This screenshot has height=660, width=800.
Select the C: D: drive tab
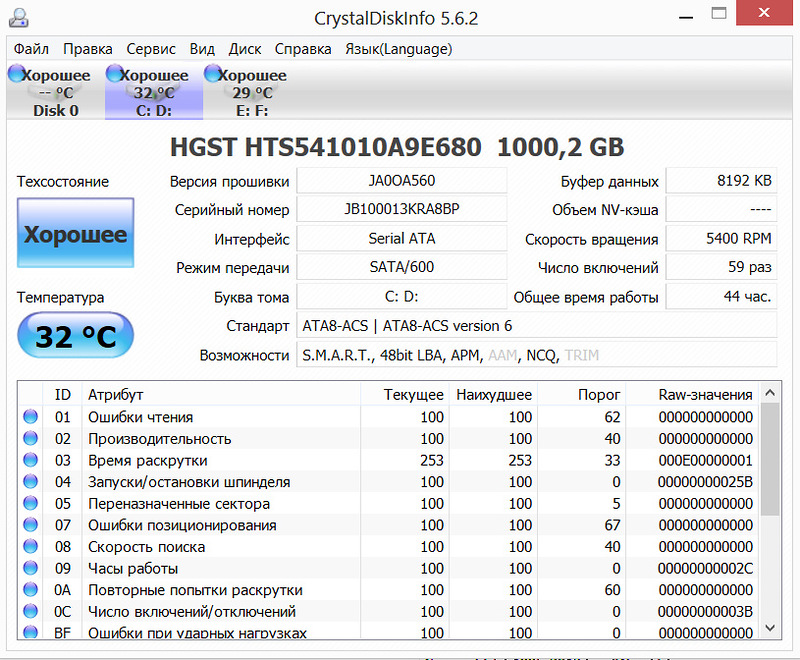coord(154,91)
